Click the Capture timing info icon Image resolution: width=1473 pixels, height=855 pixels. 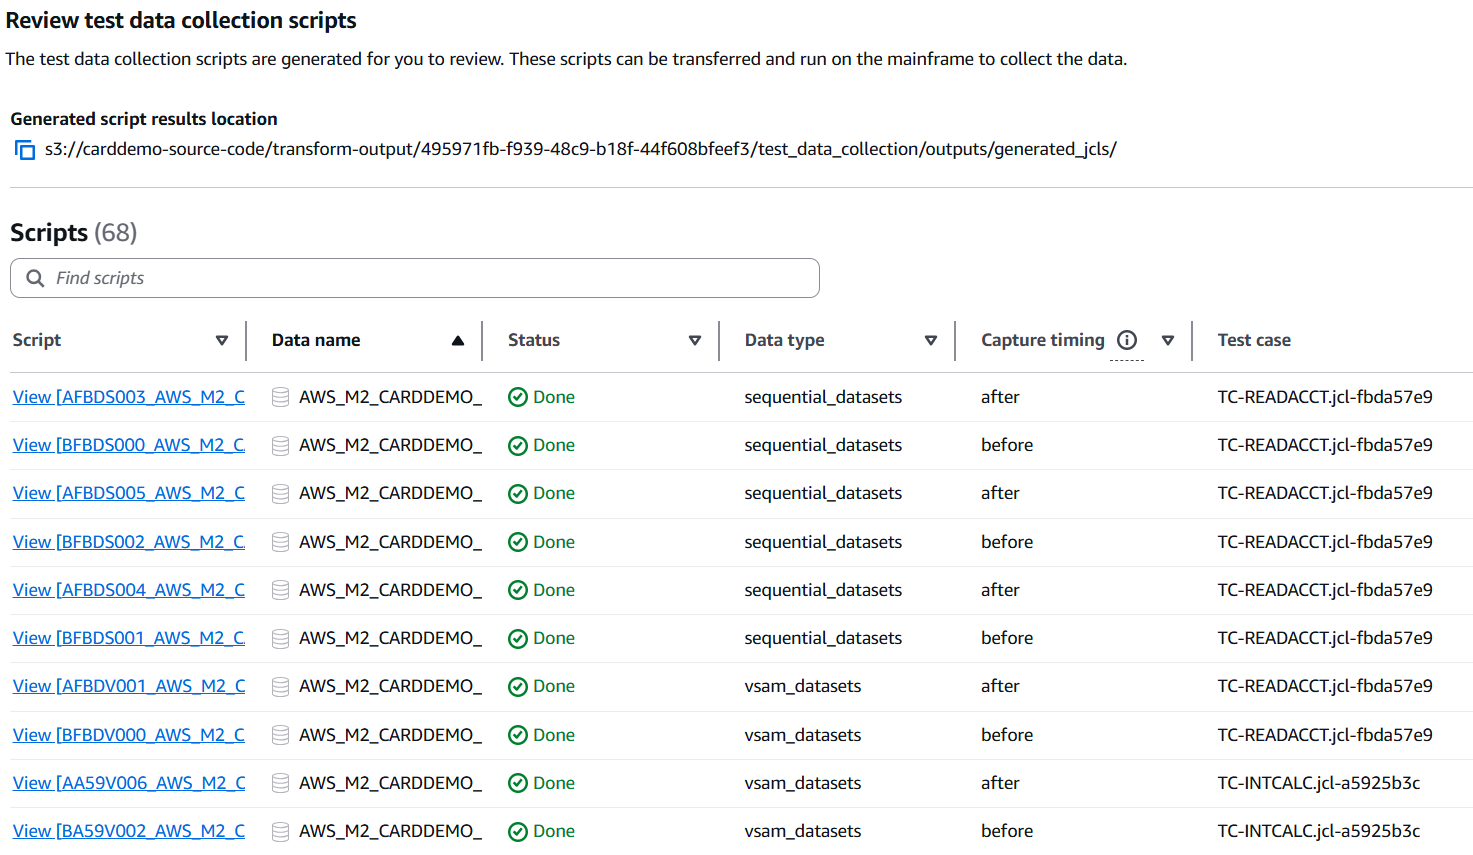coord(1127,340)
